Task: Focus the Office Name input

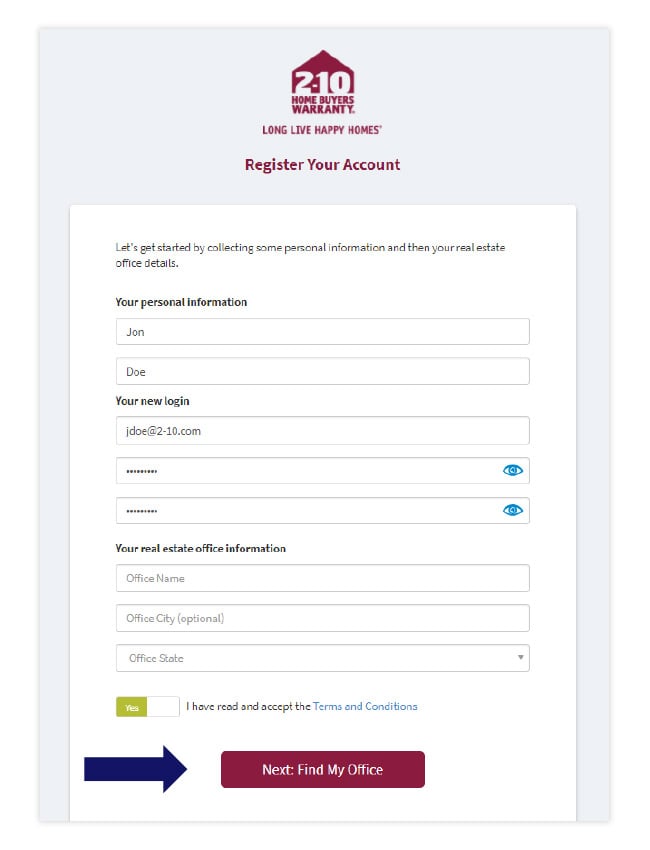Action: tap(322, 578)
